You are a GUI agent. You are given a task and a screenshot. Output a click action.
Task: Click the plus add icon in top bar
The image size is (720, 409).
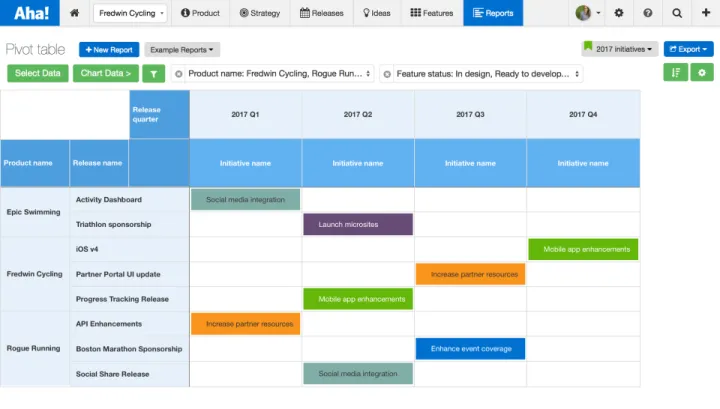click(706, 12)
